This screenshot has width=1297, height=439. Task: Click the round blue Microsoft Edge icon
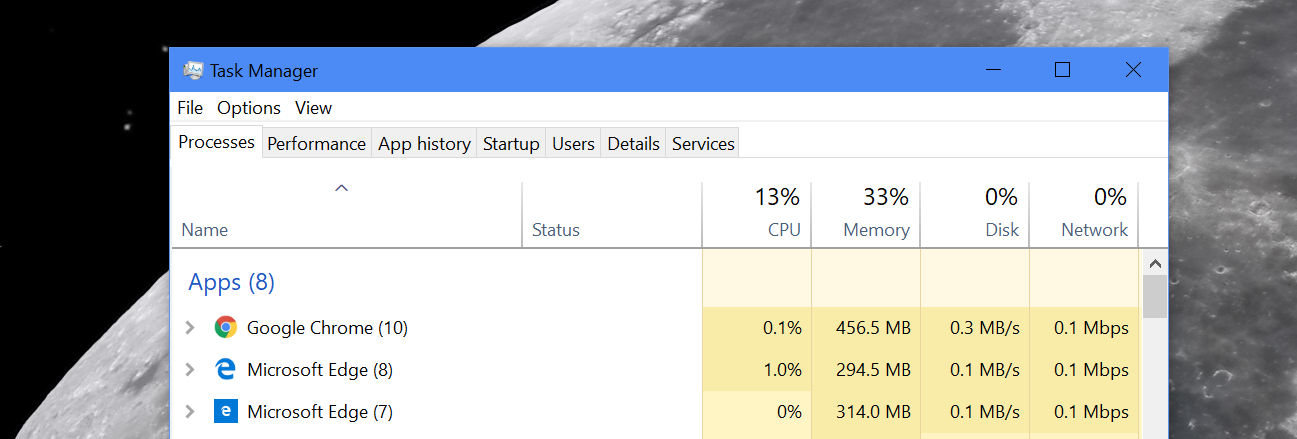tap(226, 369)
